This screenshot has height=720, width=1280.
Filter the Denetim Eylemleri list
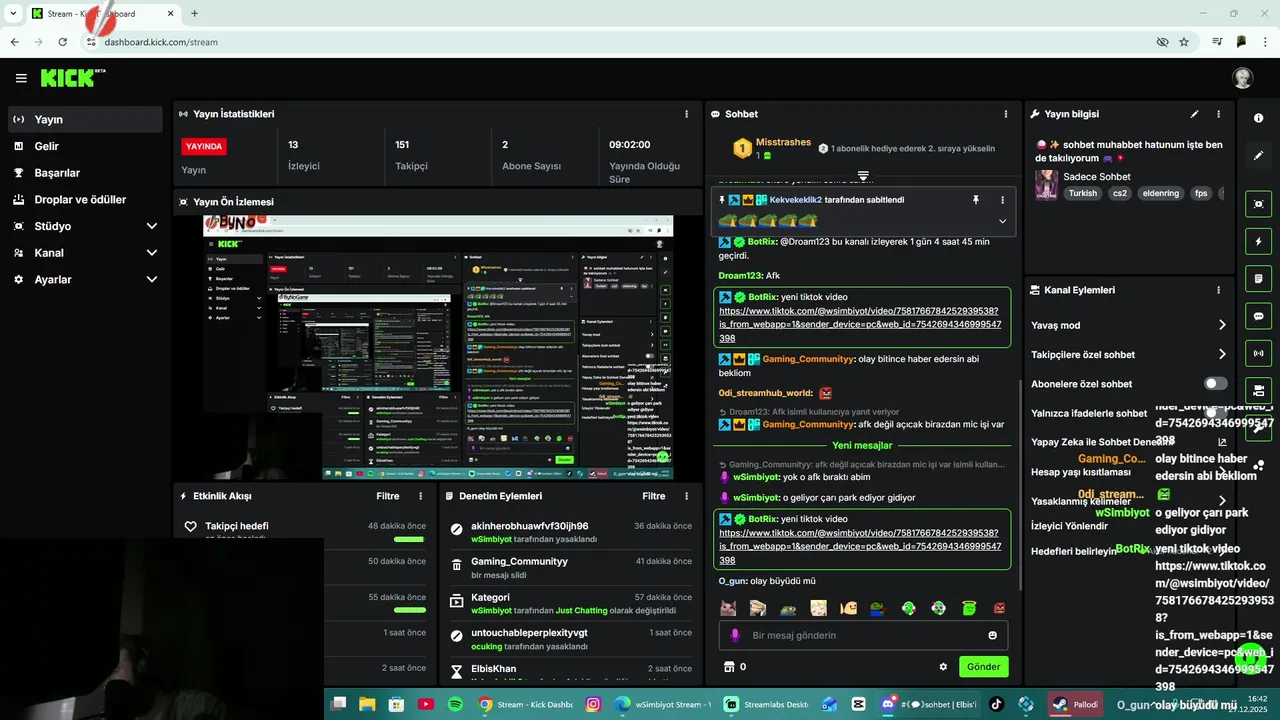point(654,496)
